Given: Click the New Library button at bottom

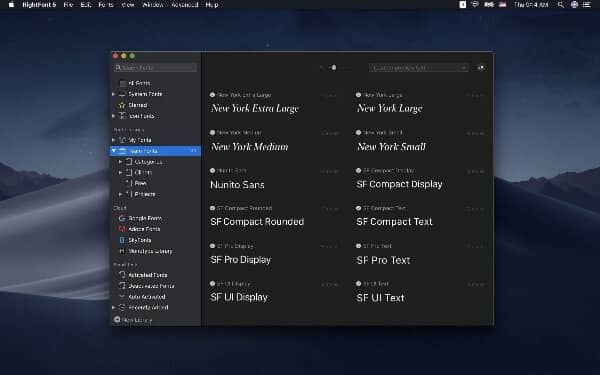Looking at the screenshot, I should point(133,320).
